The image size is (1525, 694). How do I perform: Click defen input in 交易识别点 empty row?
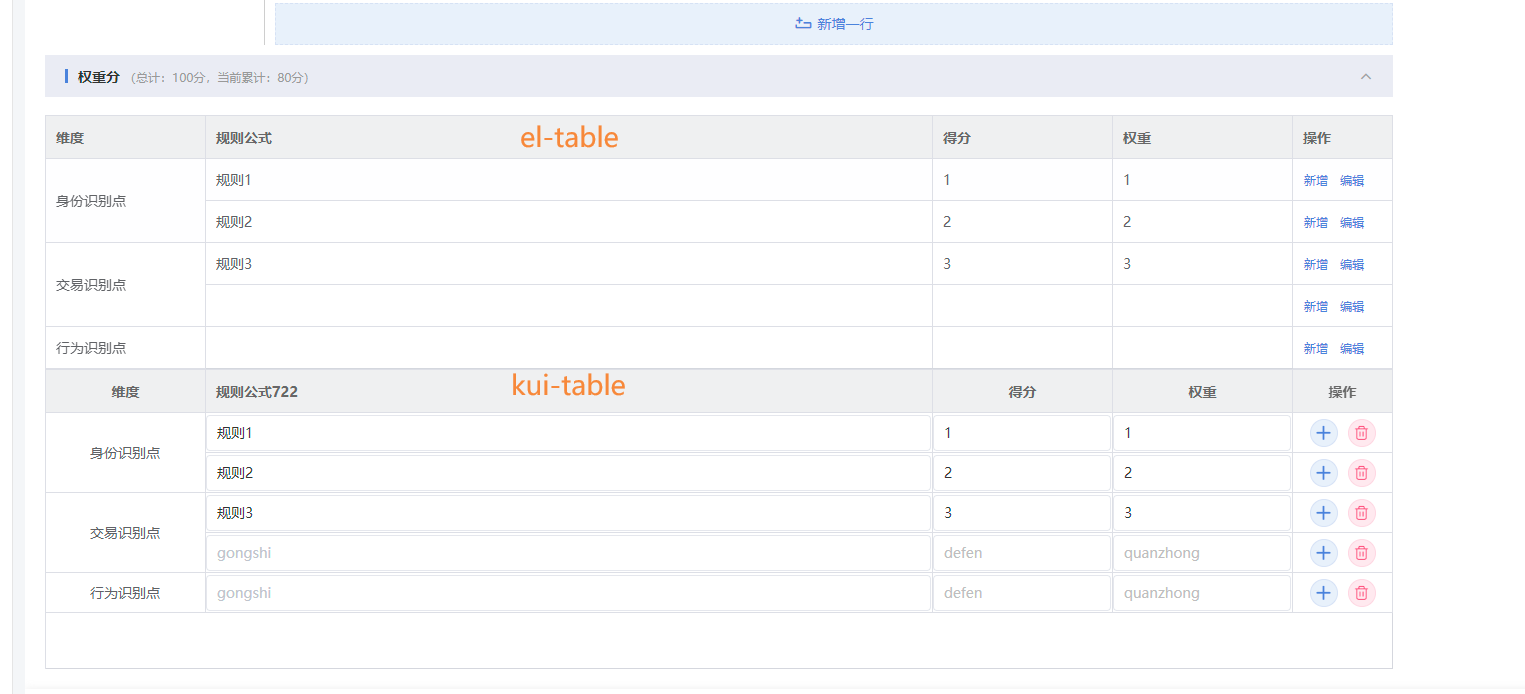[1021, 553]
